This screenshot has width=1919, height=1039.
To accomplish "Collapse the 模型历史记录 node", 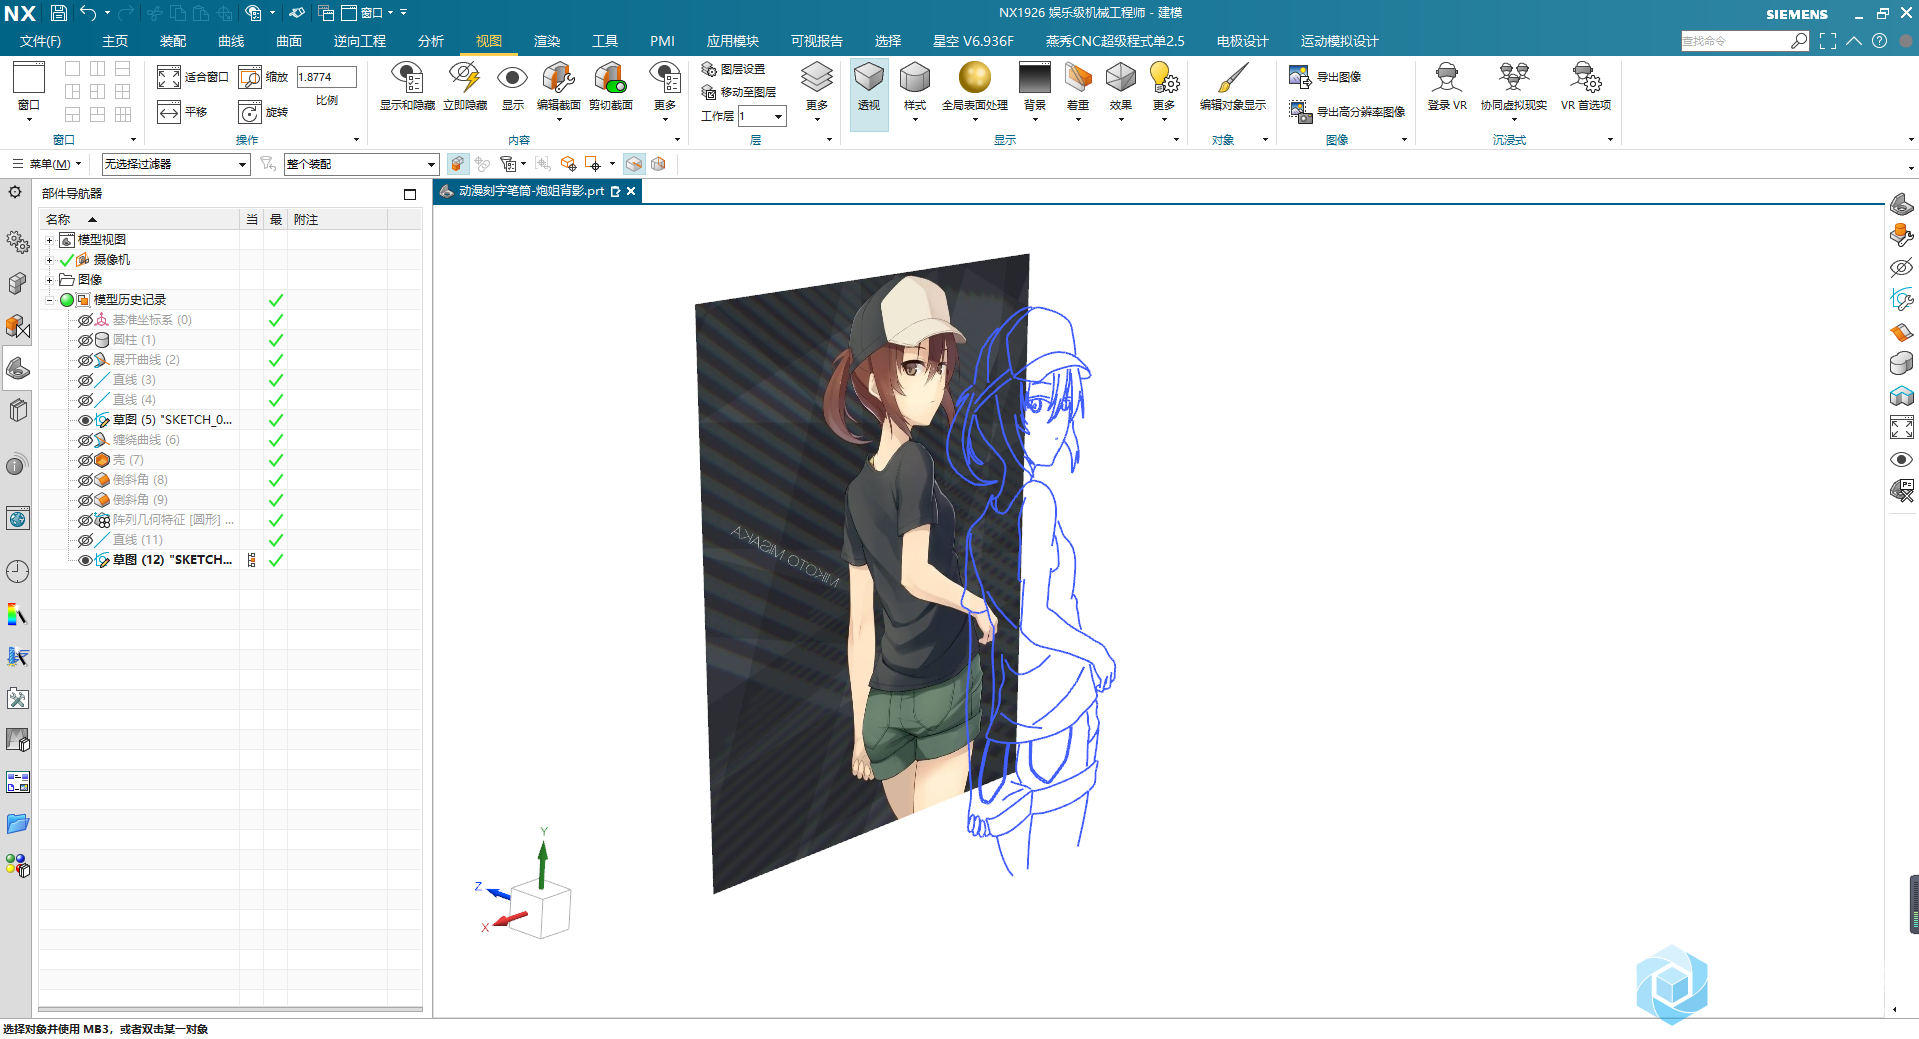I will 49,300.
